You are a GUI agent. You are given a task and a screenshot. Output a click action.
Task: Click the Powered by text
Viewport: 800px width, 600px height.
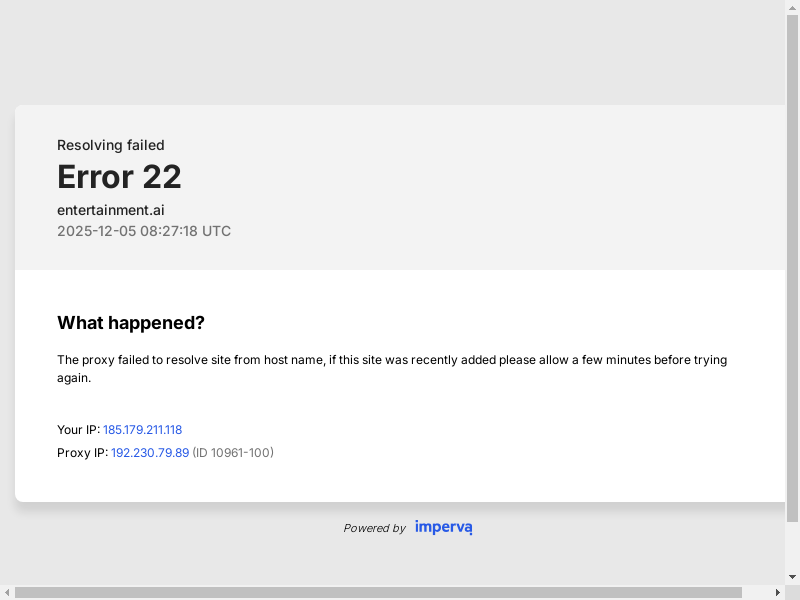pos(374,528)
